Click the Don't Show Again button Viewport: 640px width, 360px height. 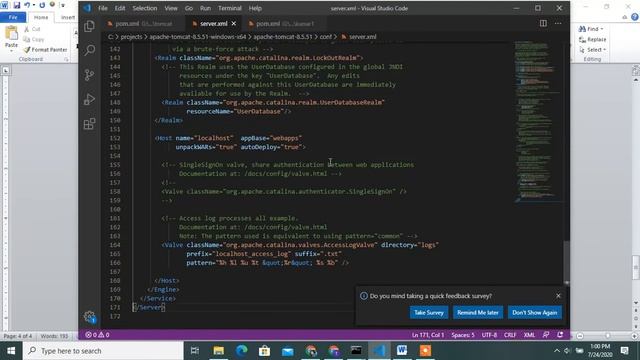coord(535,312)
